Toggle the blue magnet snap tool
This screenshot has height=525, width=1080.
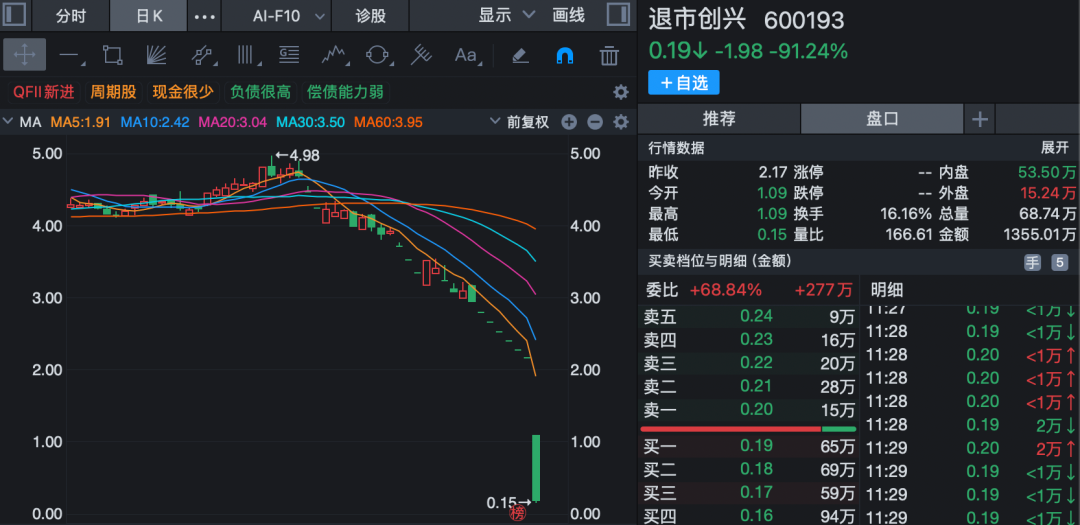[x=565, y=55]
